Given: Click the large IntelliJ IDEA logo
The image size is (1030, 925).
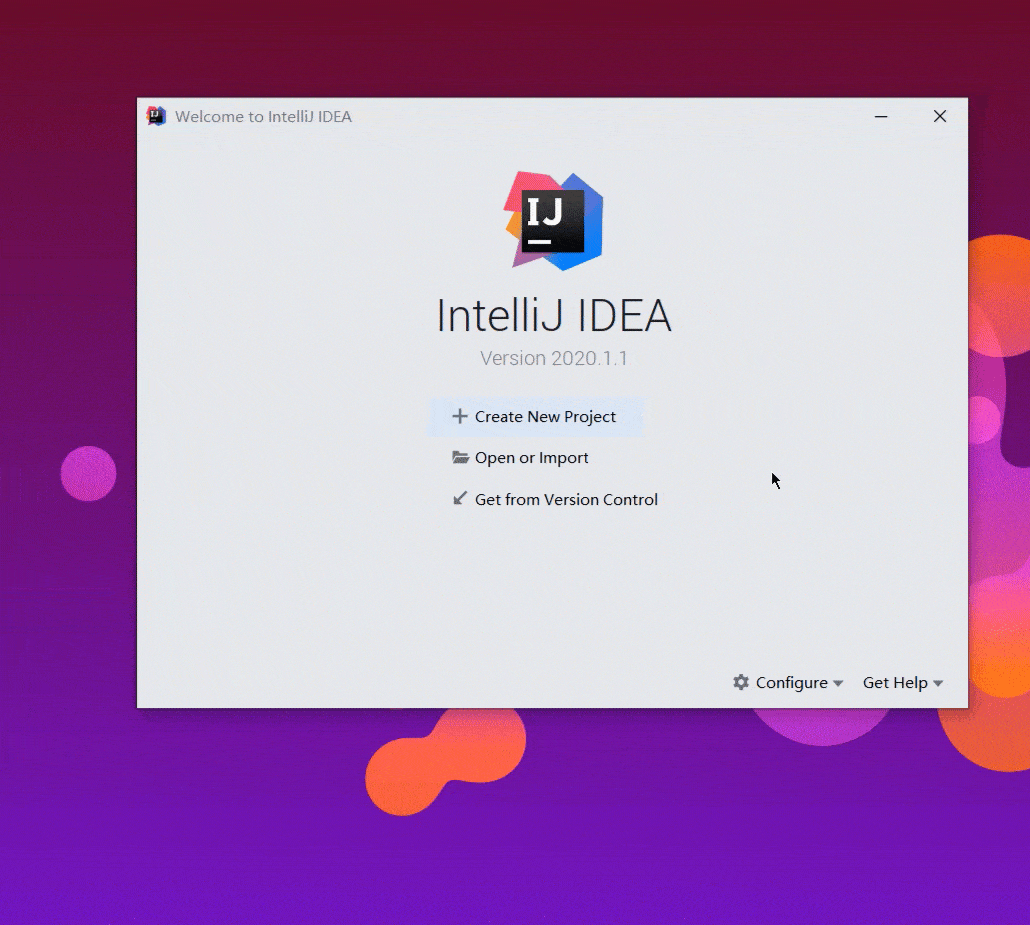Looking at the screenshot, I should click(554, 221).
